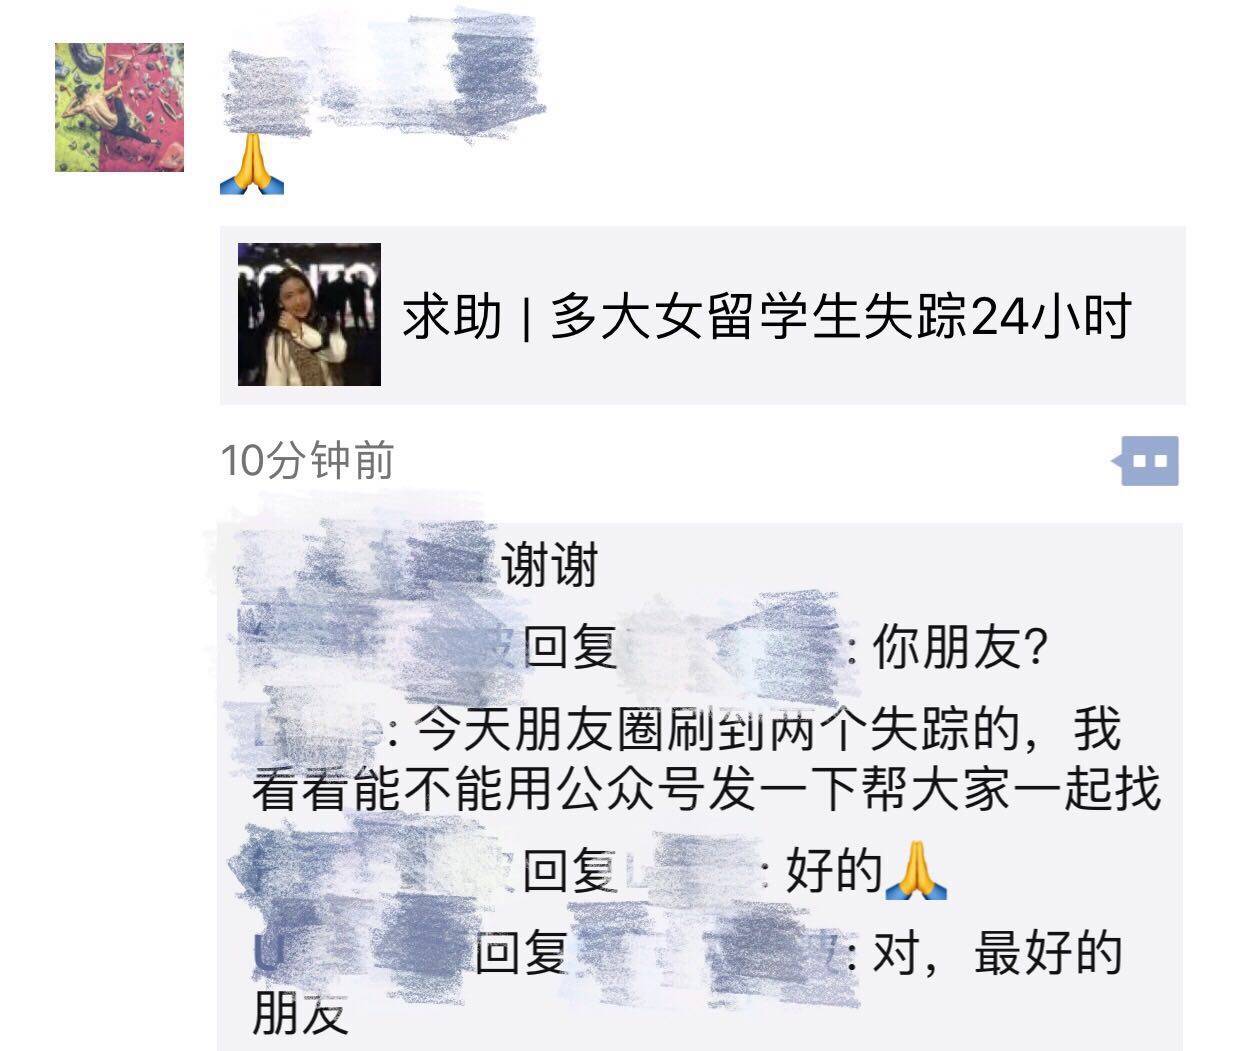Open the replied-to name before 好的
This screenshot has width=1241, height=1051.
tap(691, 870)
